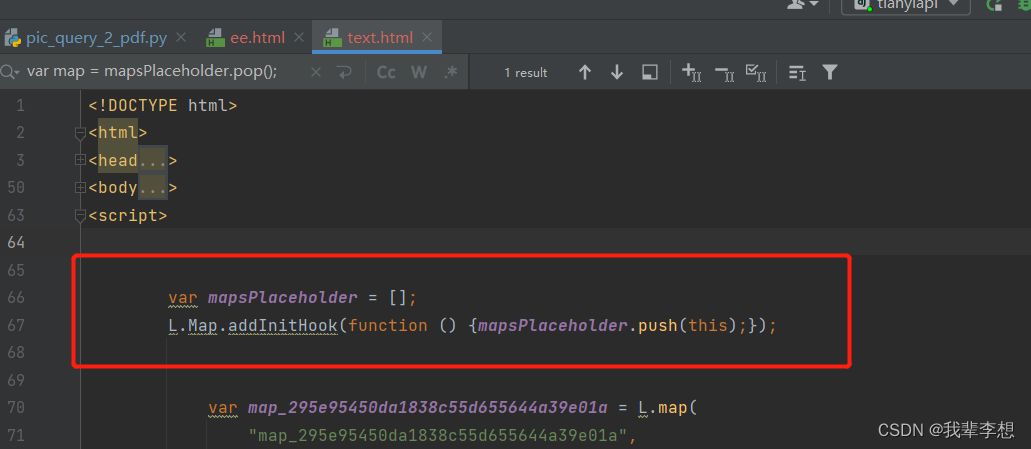This screenshot has width=1031, height=449.
Task: Go to next search occurrence arrow
Action: (617, 72)
